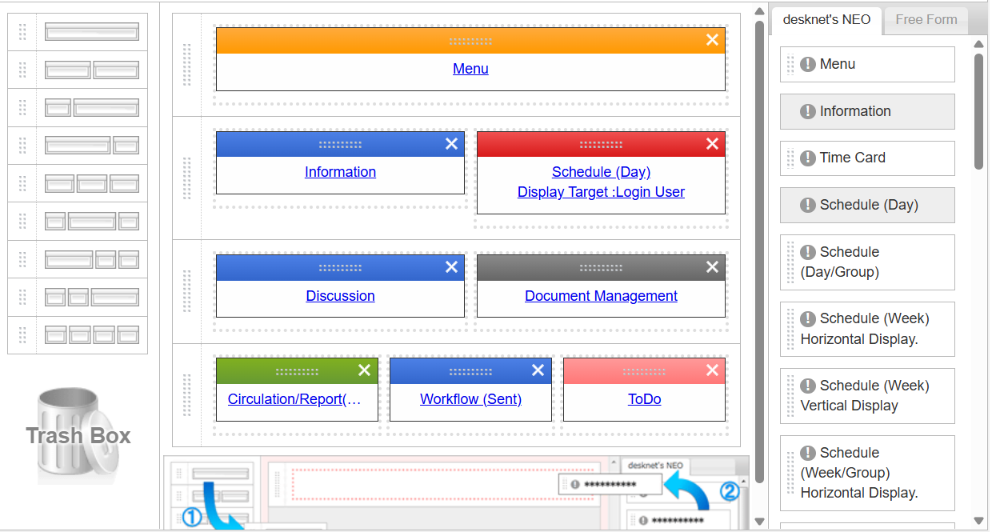Pick narrow-left wide-right two-column layout
This screenshot has width=990, height=532.
(x=92, y=107)
